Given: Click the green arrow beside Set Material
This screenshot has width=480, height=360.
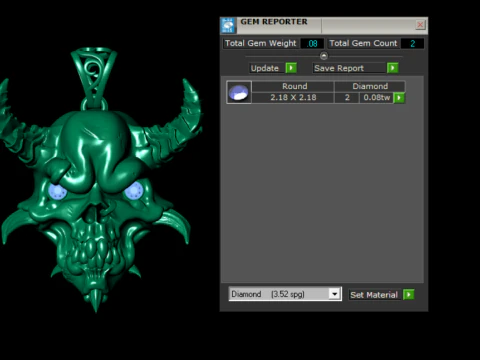Looking at the screenshot, I should point(409,295).
